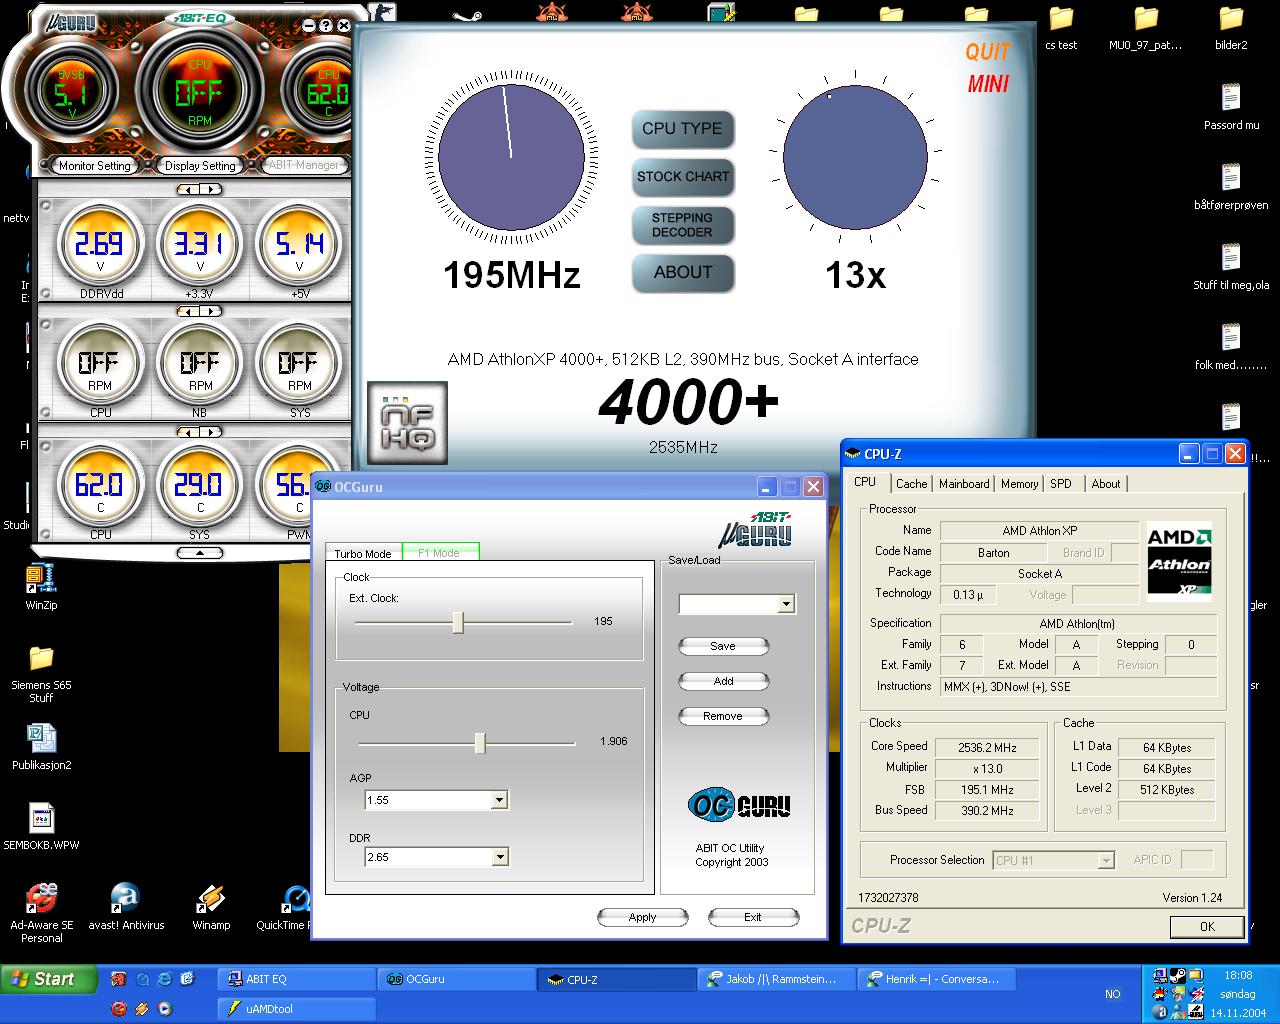Open the Memory tab in CPU-Z
The height and width of the screenshot is (1024, 1280).
(1019, 483)
